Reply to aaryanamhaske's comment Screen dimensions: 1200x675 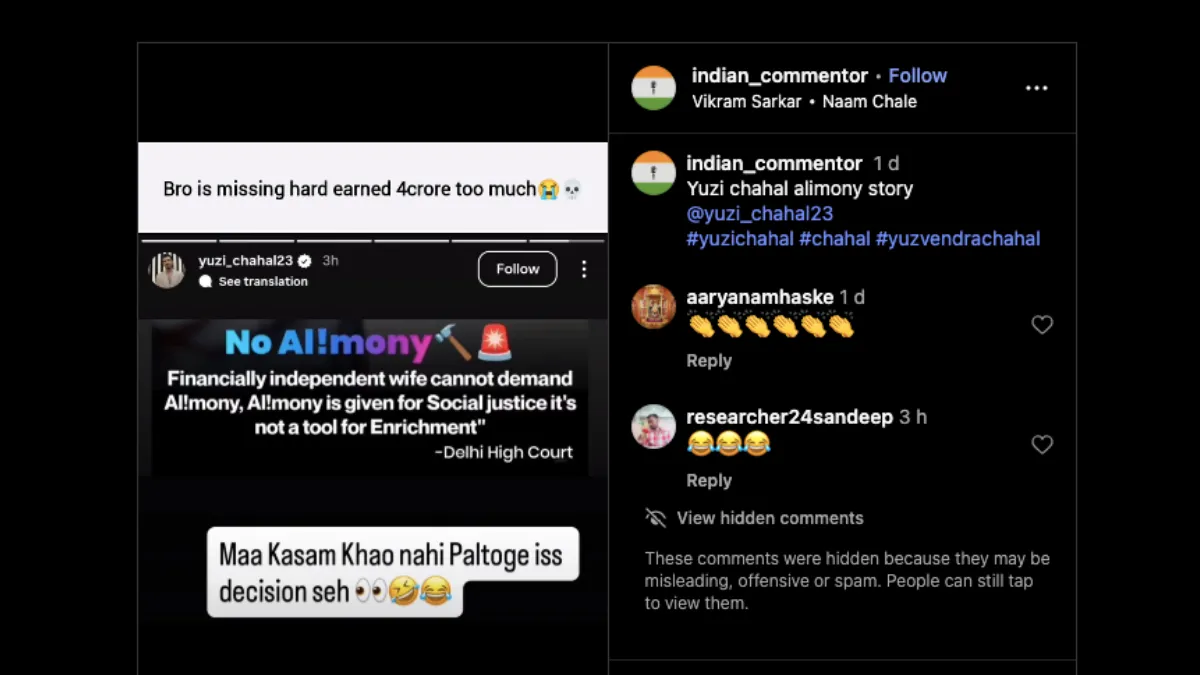click(709, 361)
